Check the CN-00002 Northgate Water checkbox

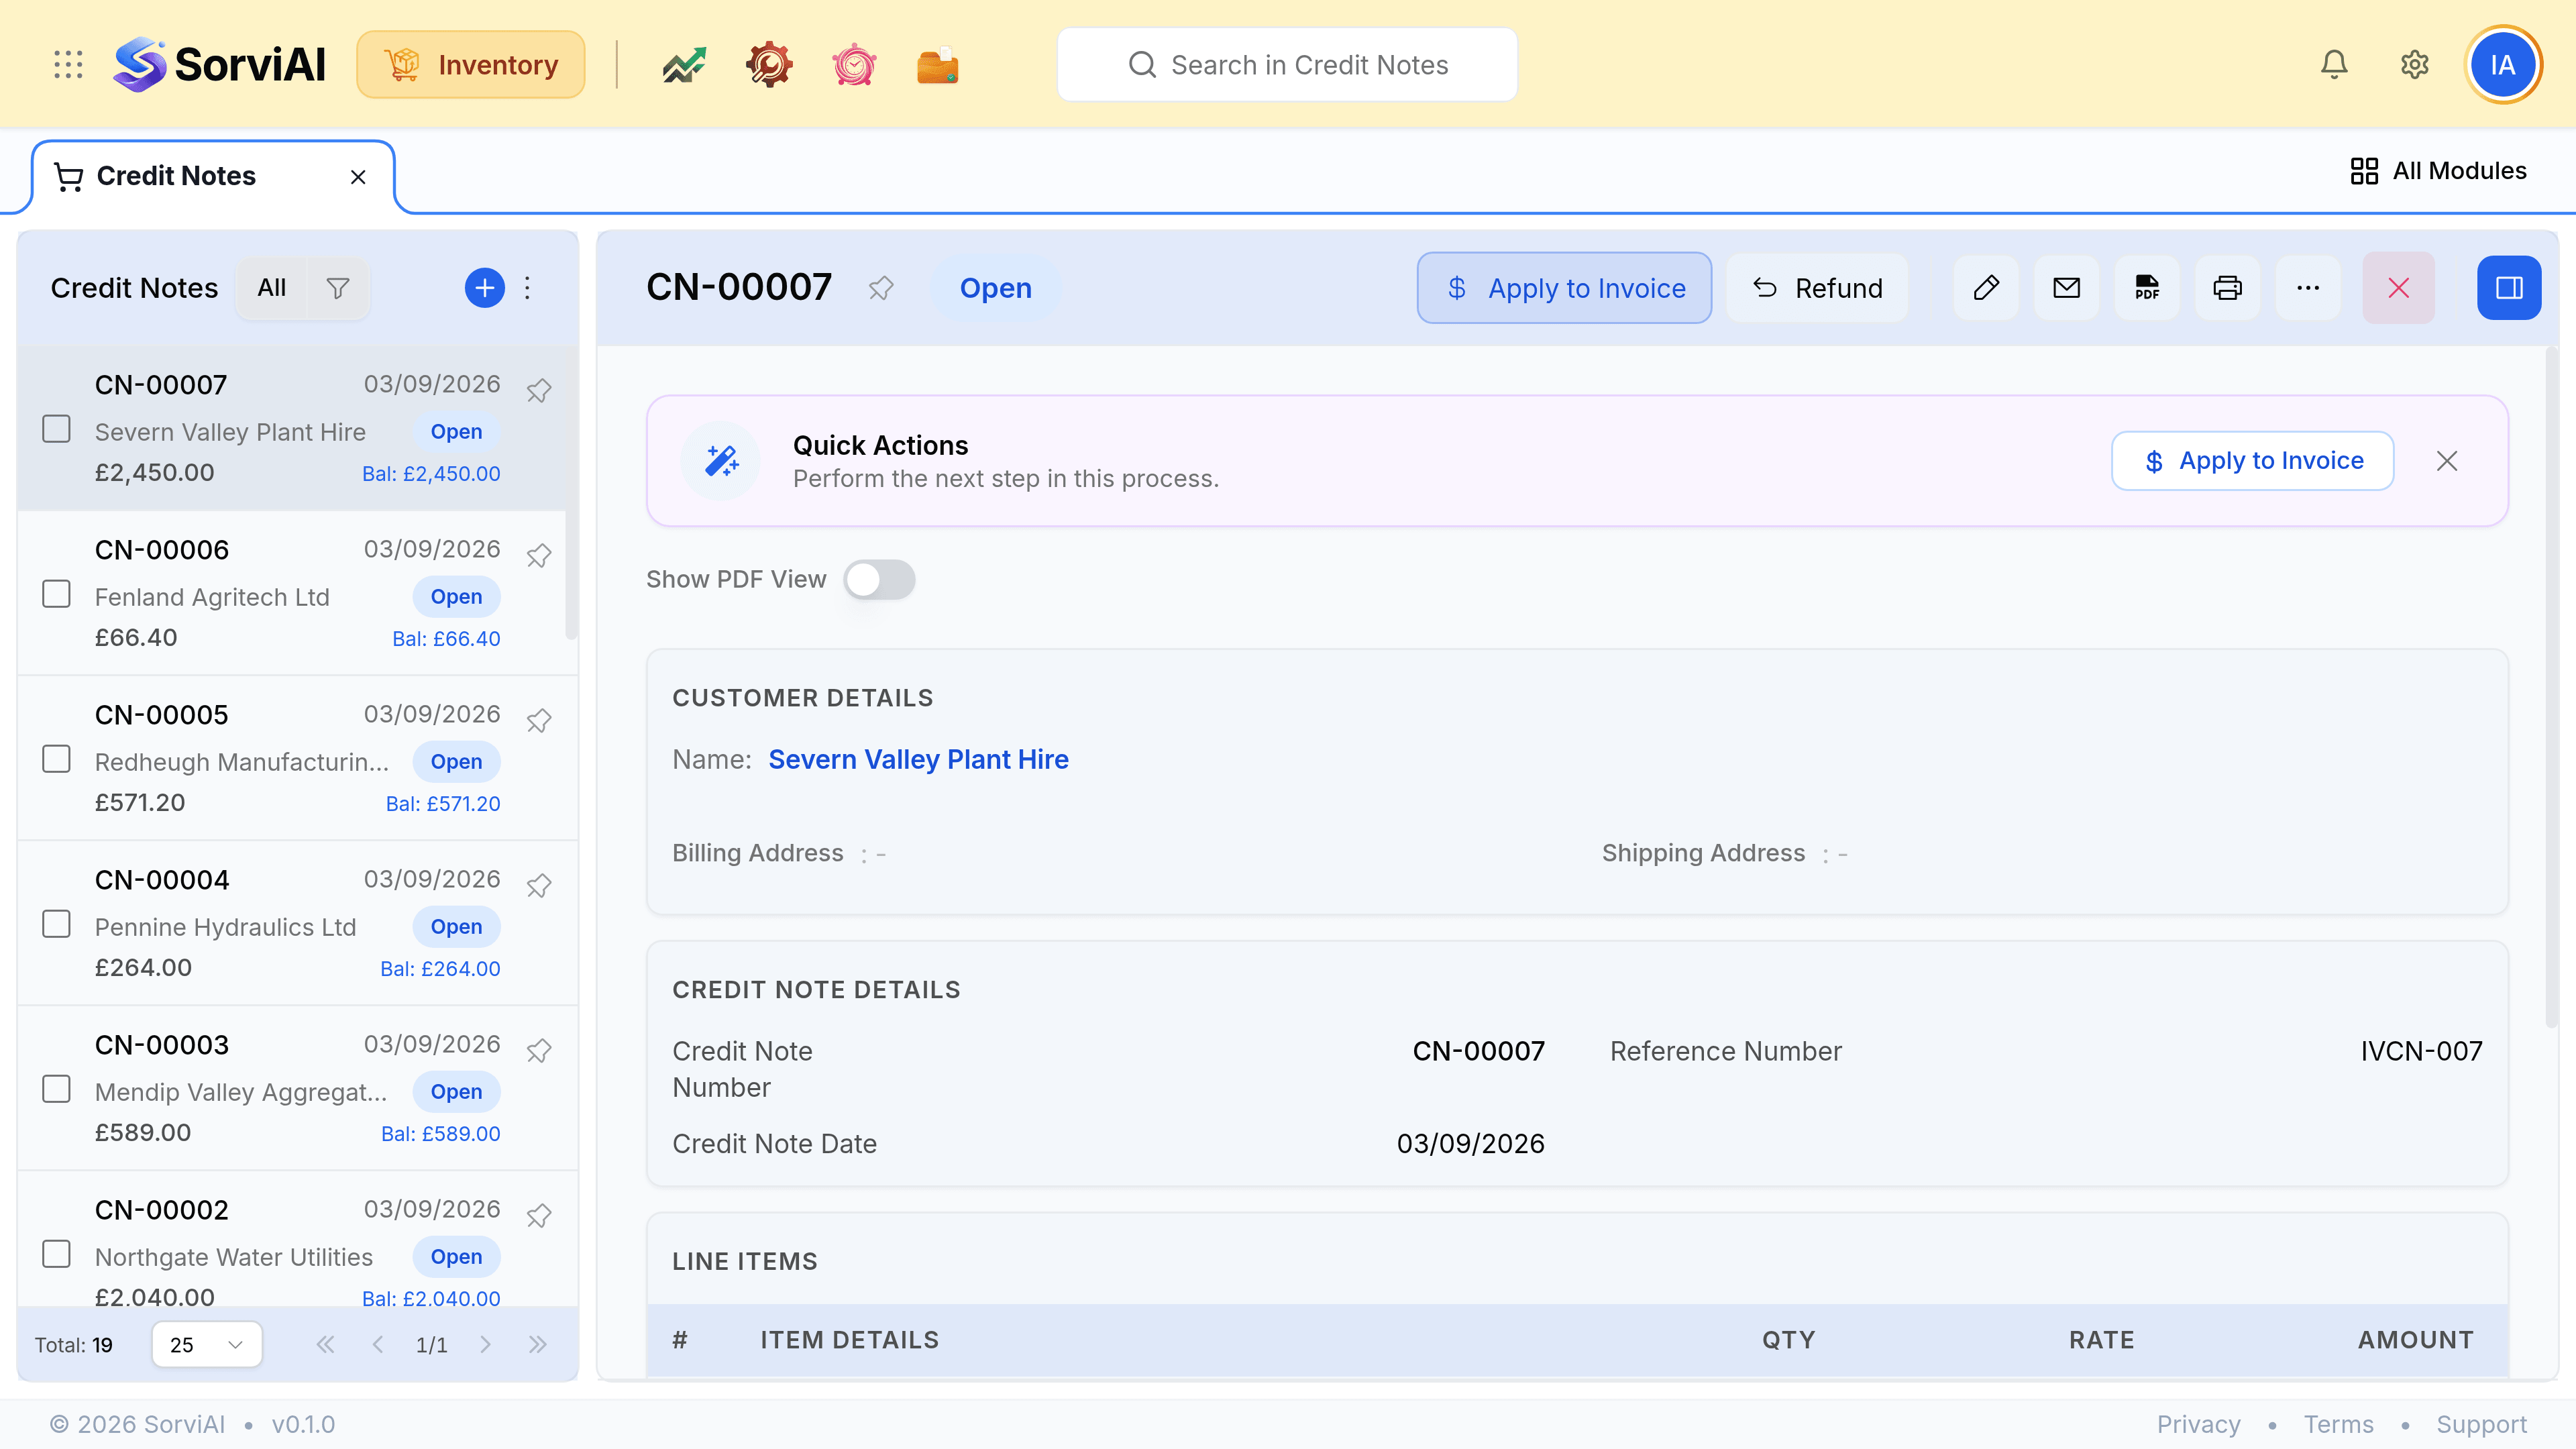point(56,1254)
